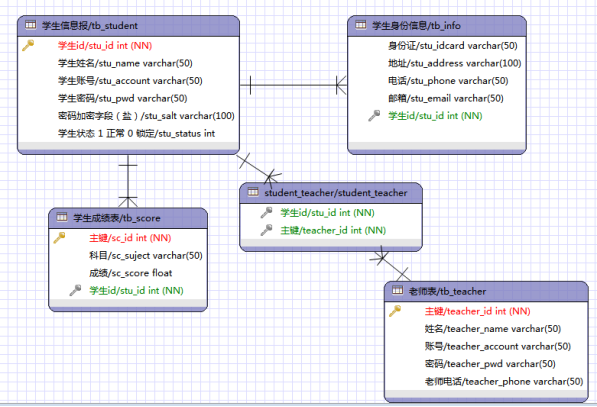Select the stu_account varchar(50) column

[x=130, y=81]
